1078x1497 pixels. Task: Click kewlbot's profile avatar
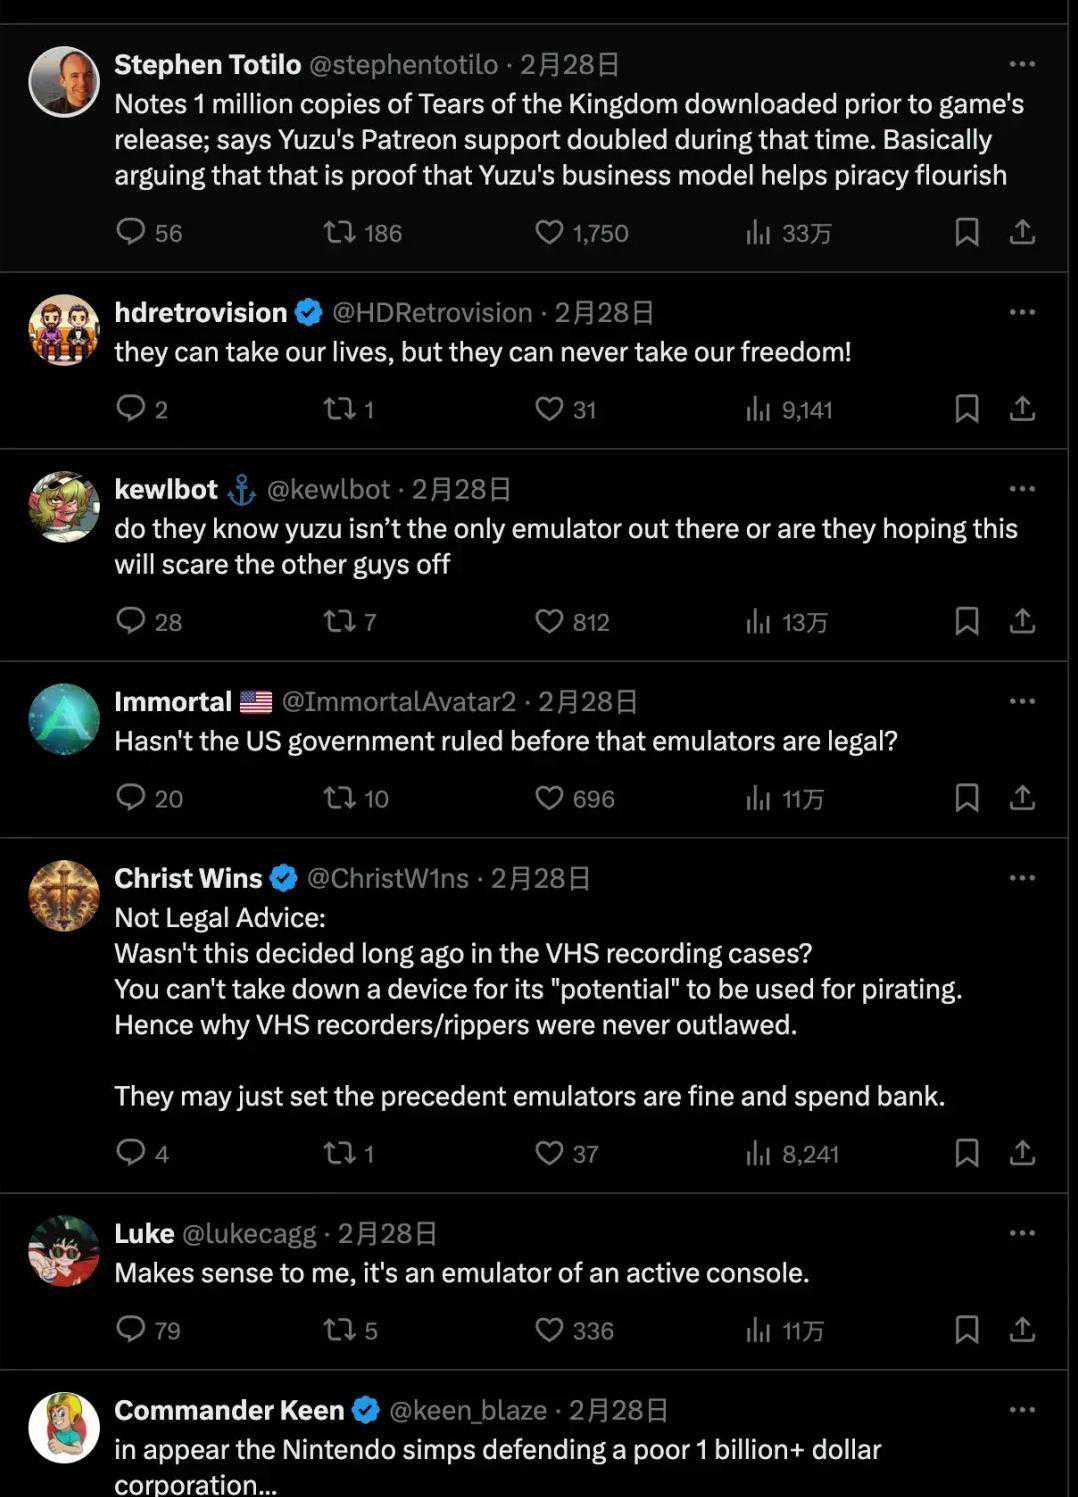pos(64,507)
